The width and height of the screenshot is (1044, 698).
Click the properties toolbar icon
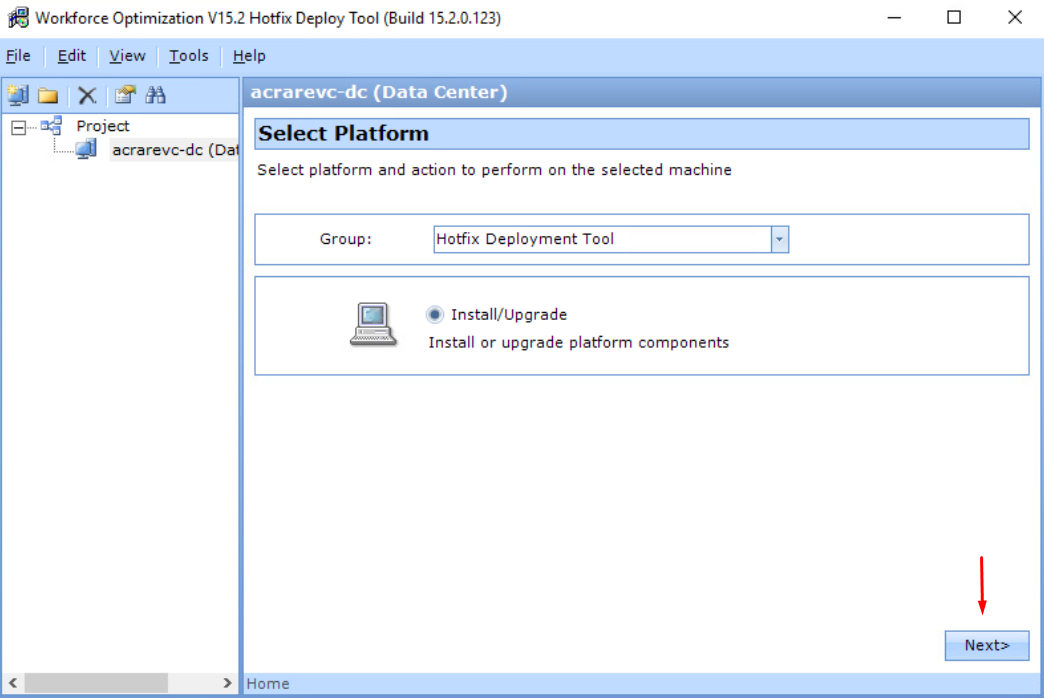pos(124,95)
